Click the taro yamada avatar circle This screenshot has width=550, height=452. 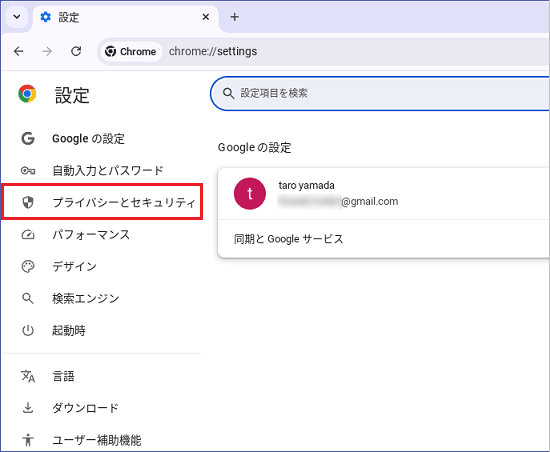(x=250, y=194)
